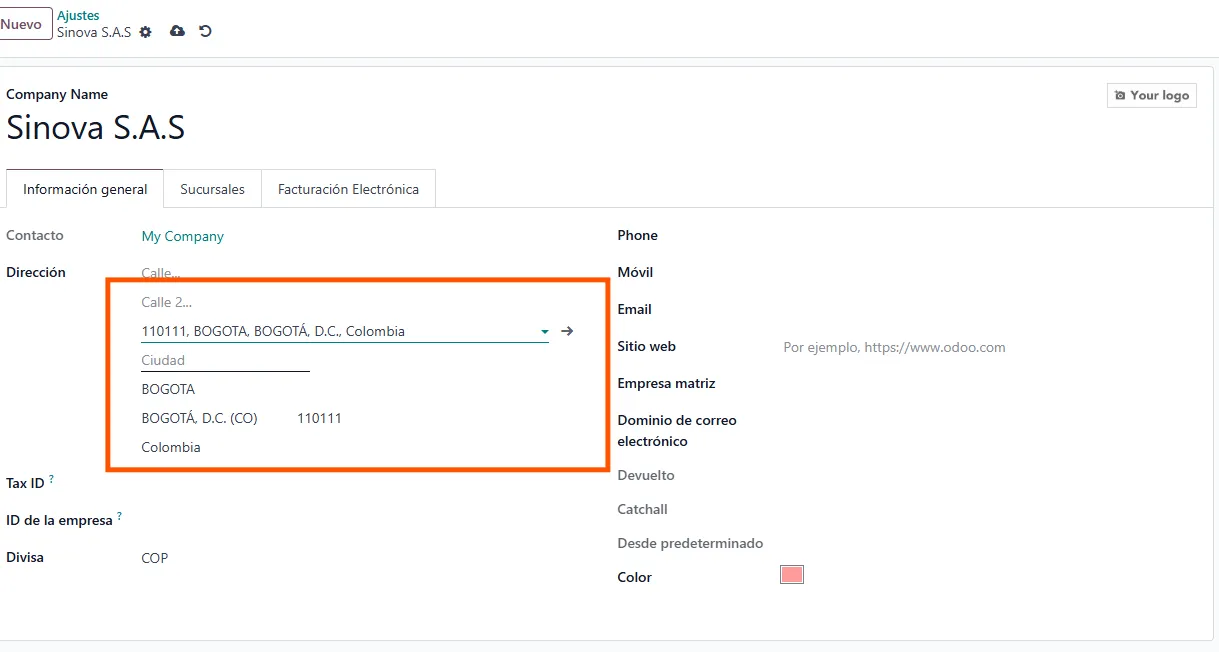Open the Sucursales tab

pyautogui.click(x=212, y=189)
